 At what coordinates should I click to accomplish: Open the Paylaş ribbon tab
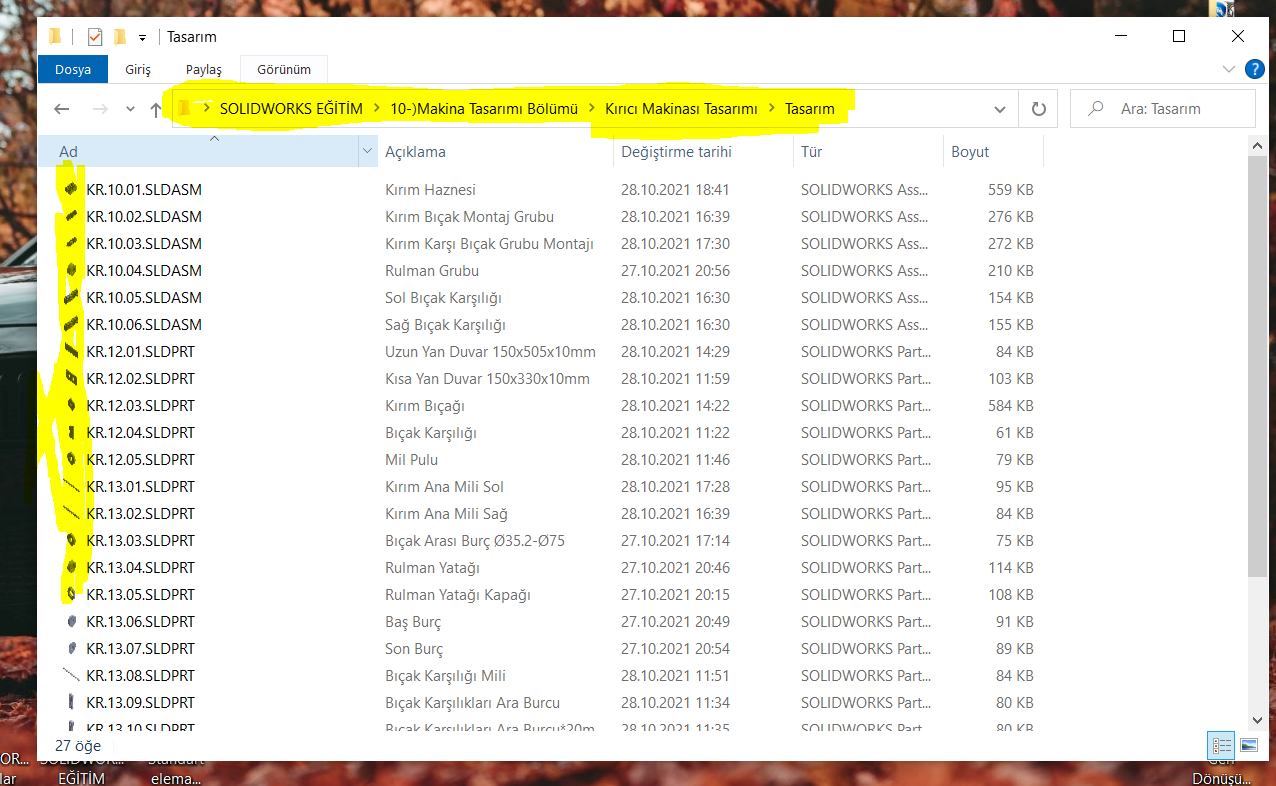point(204,70)
